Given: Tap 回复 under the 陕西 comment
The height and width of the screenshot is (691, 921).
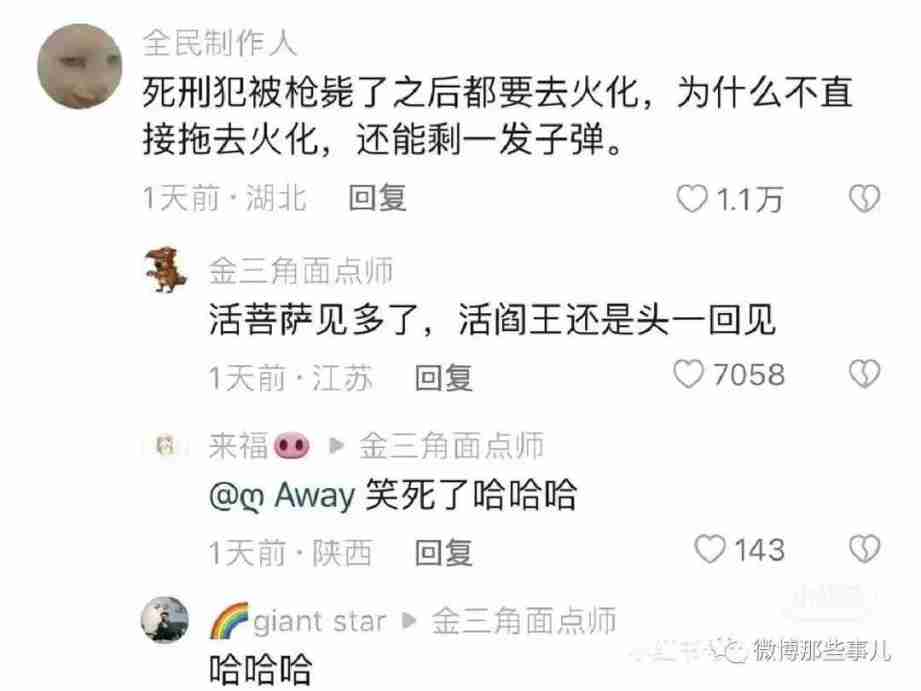Looking at the screenshot, I should 443,552.
